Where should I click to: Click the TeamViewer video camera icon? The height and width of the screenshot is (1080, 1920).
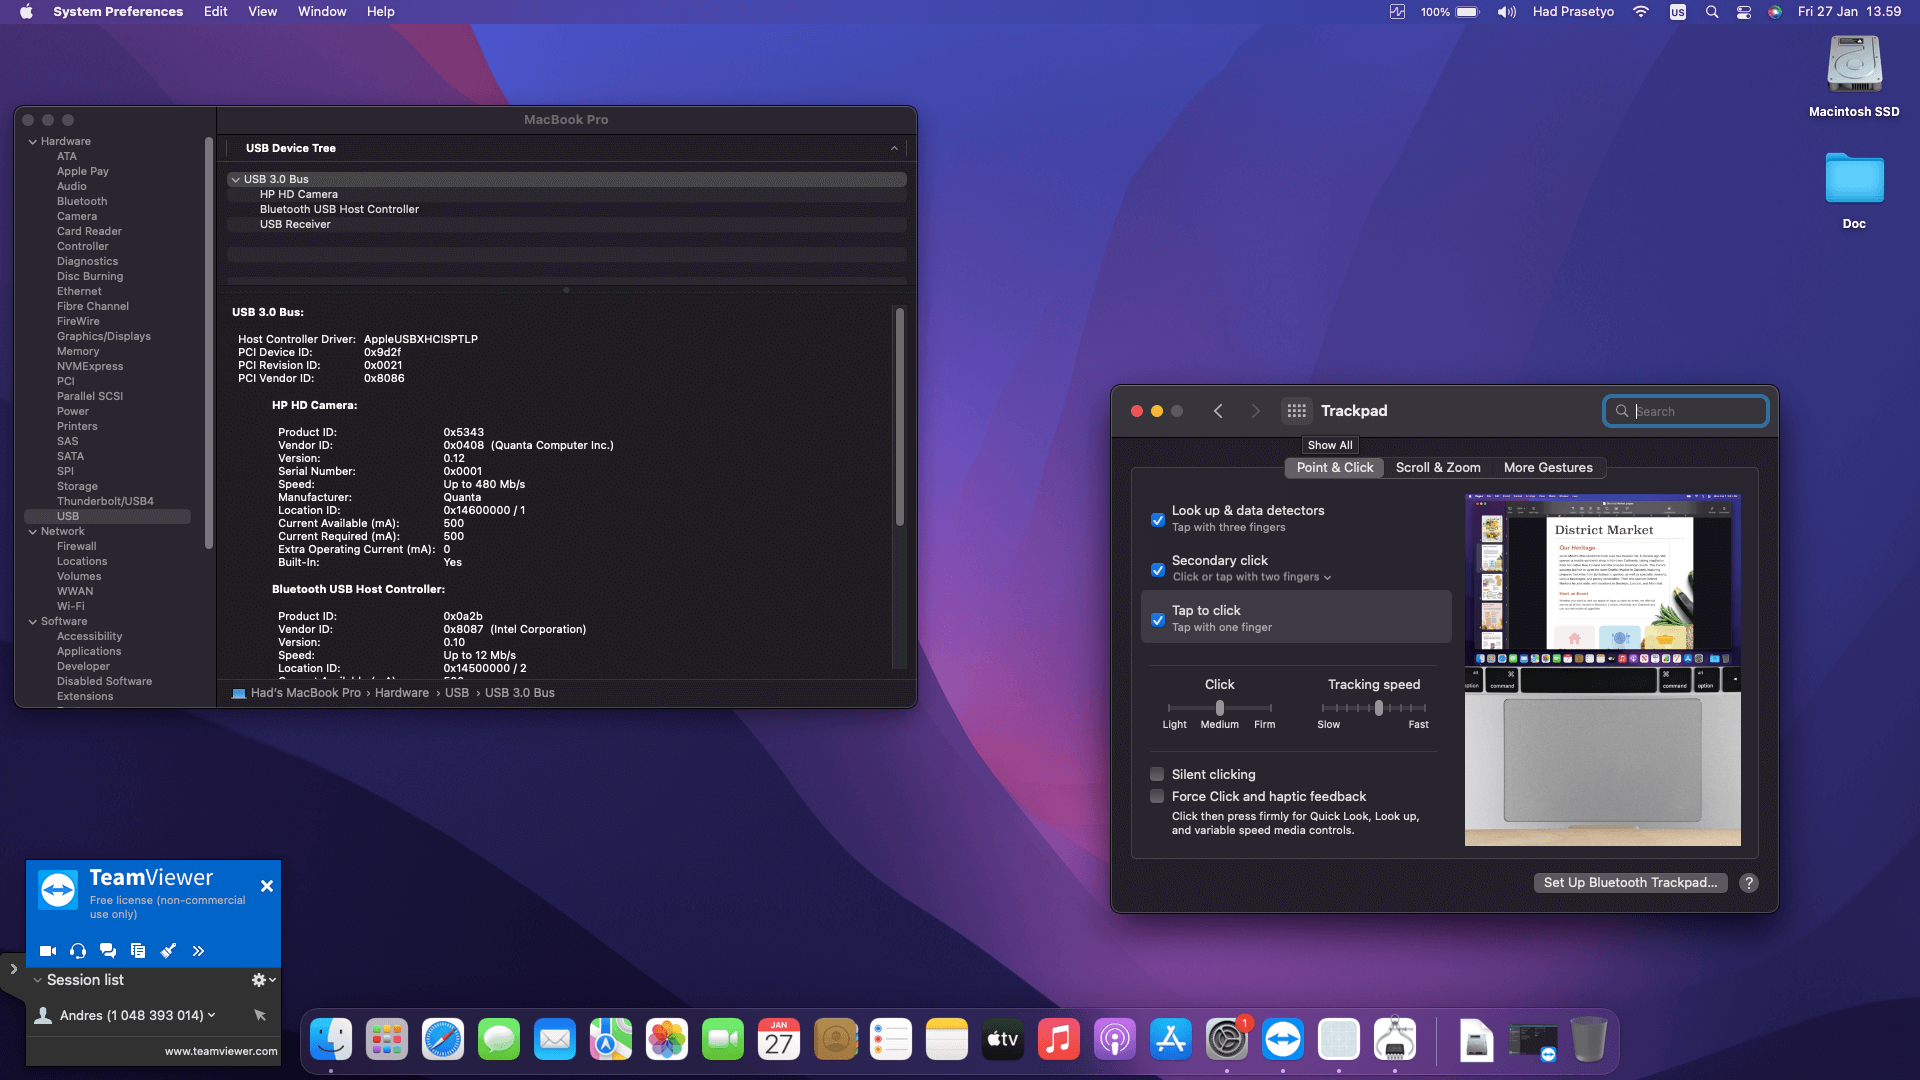click(47, 951)
